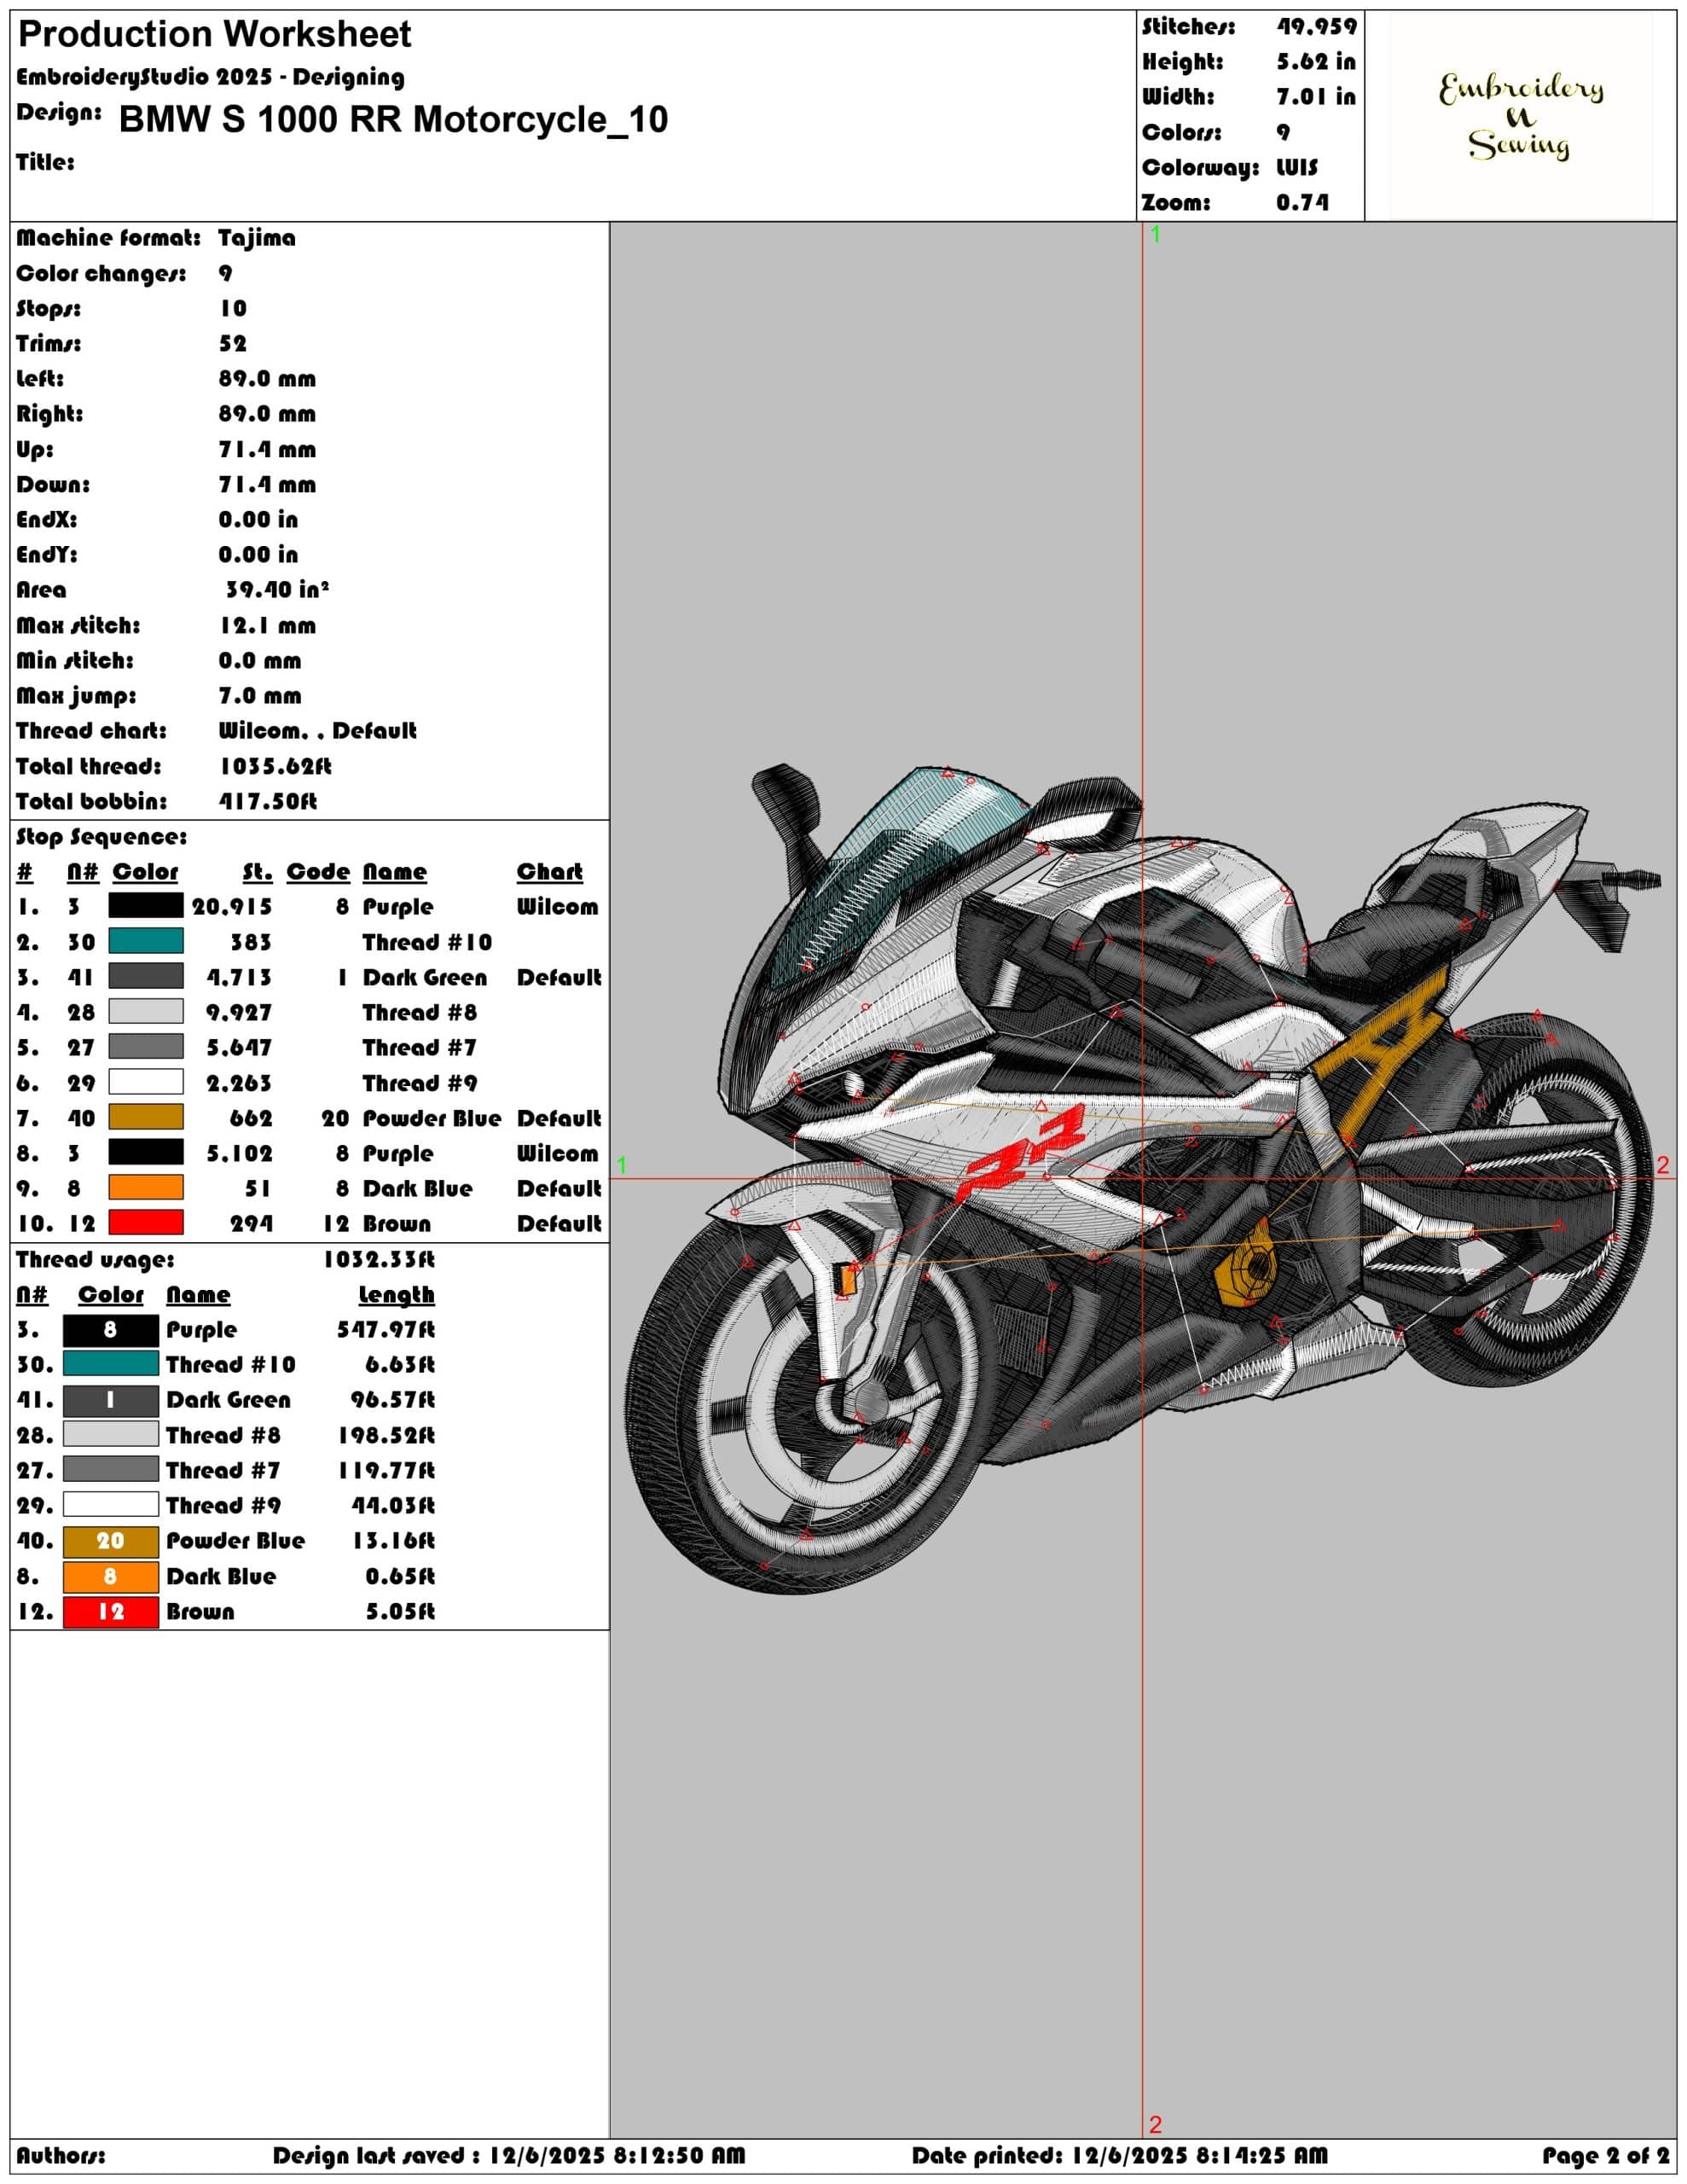This screenshot has height=2184, width=1687.
Task: Click the Total bobbin value 417.50ft
Action: pyautogui.click(x=268, y=801)
